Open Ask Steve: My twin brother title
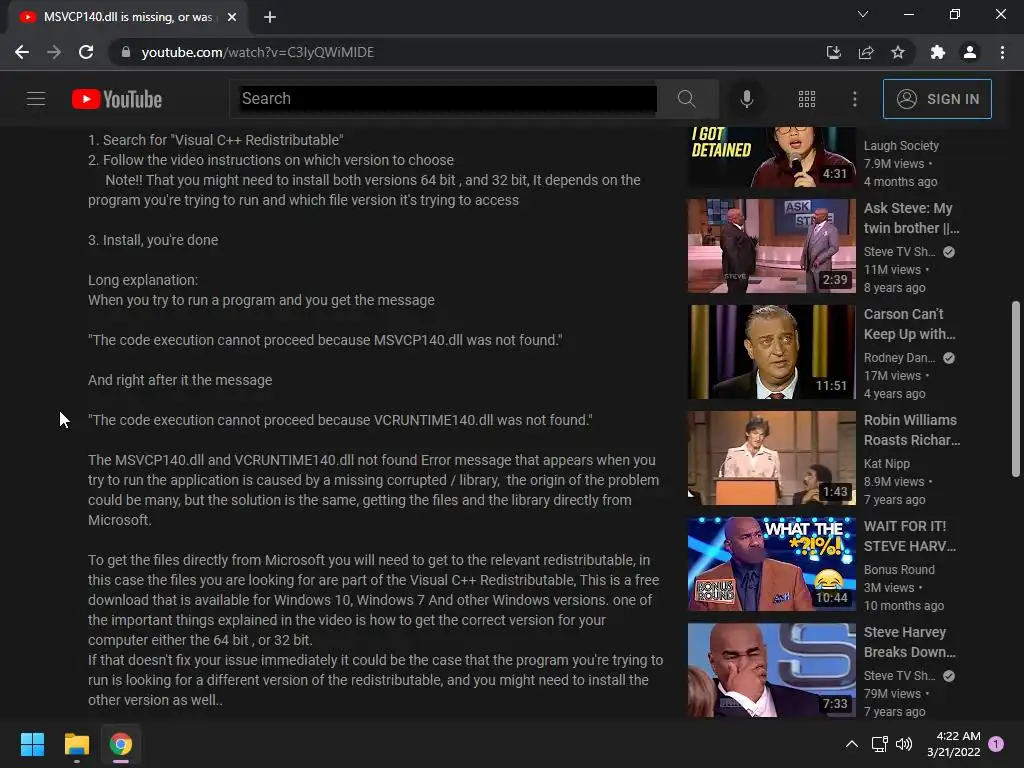This screenshot has height=768, width=1024. (x=911, y=218)
